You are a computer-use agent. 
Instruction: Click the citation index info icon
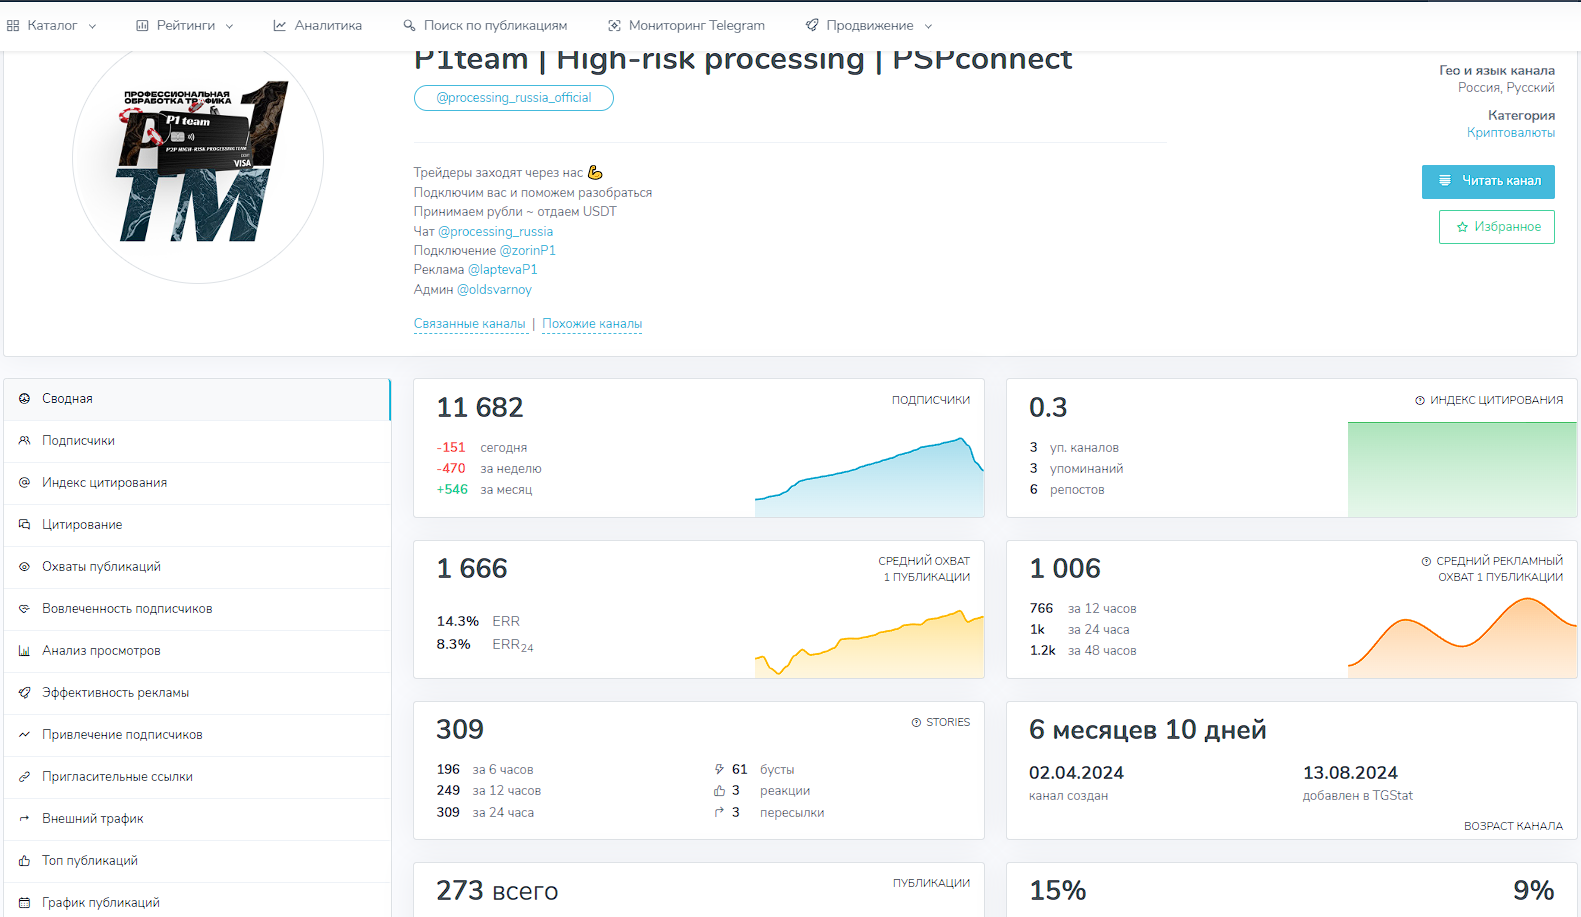[x=1420, y=400]
